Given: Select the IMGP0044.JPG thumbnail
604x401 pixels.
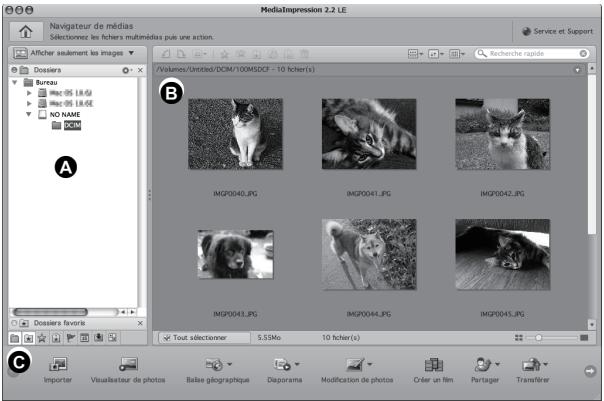Looking at the screenshot, I should coord(369,254).
